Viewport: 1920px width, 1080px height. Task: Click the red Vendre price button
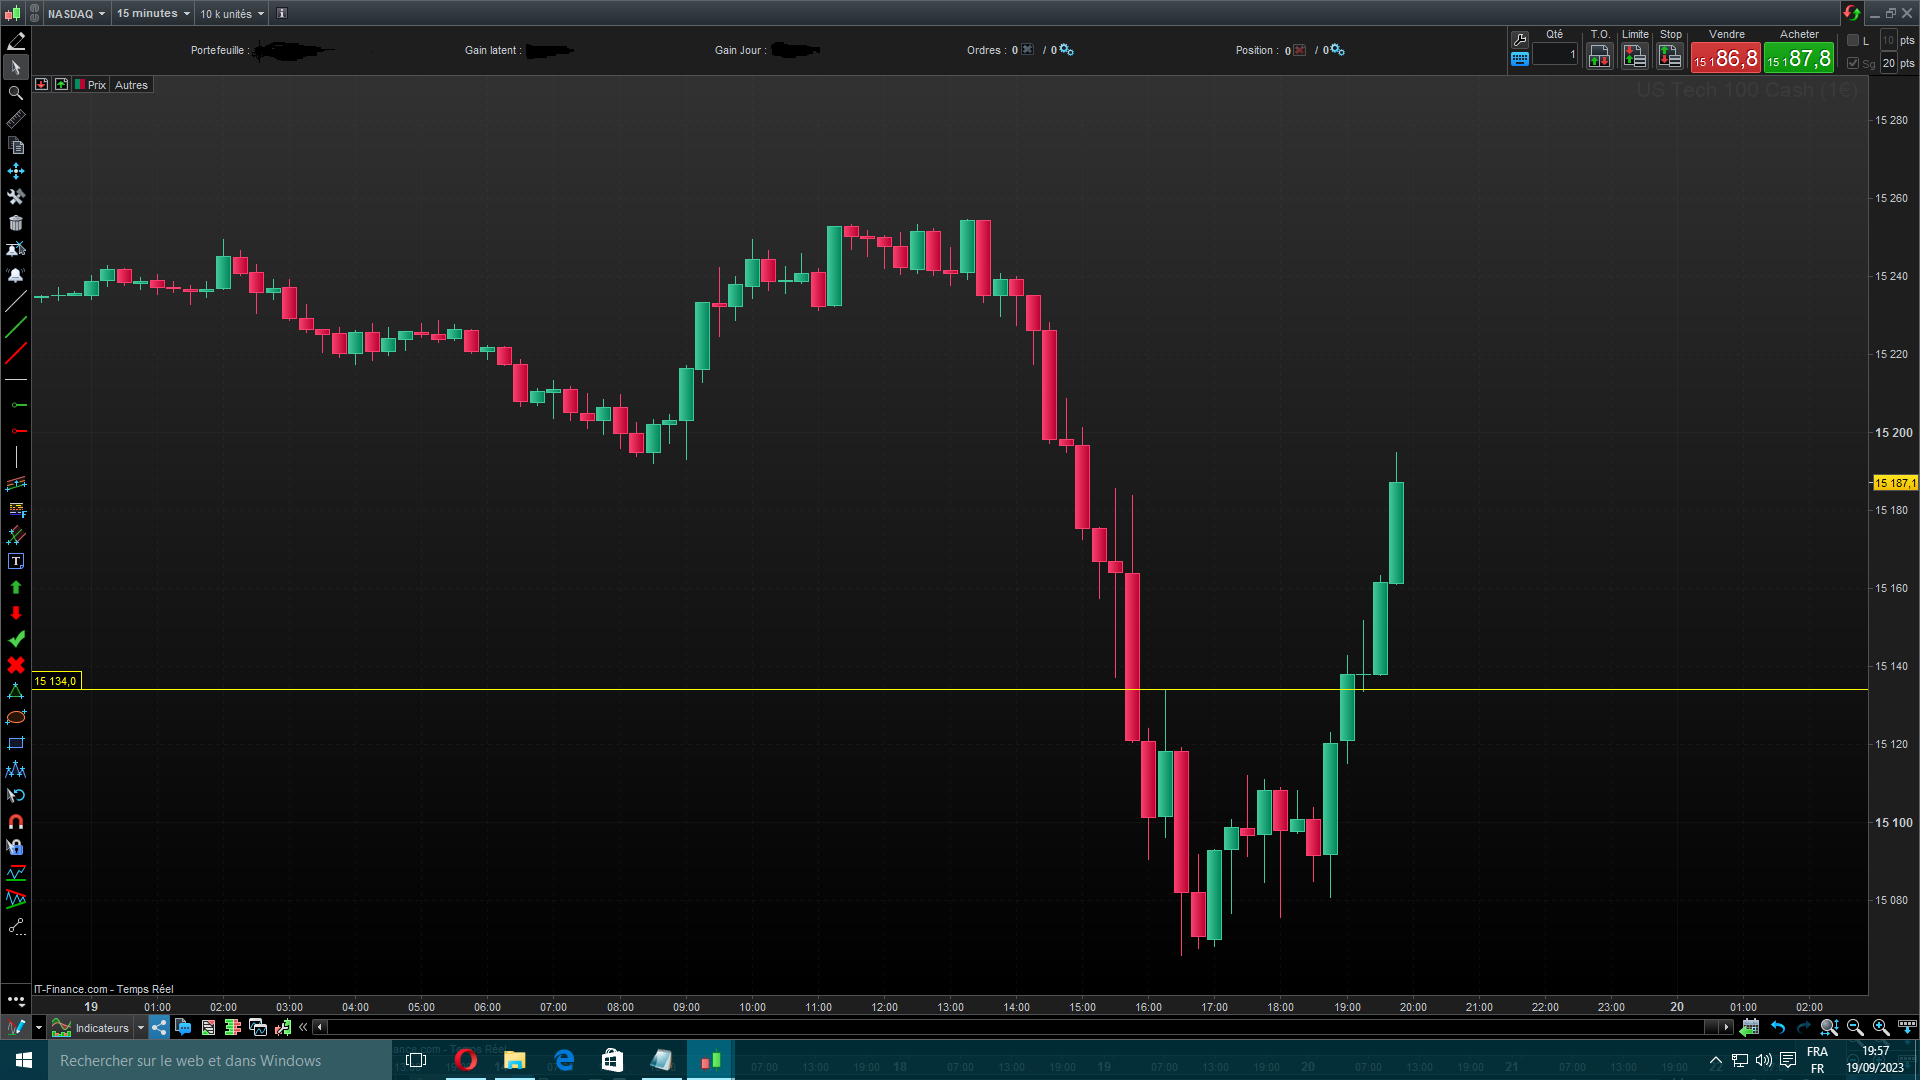click(1725, 58)
